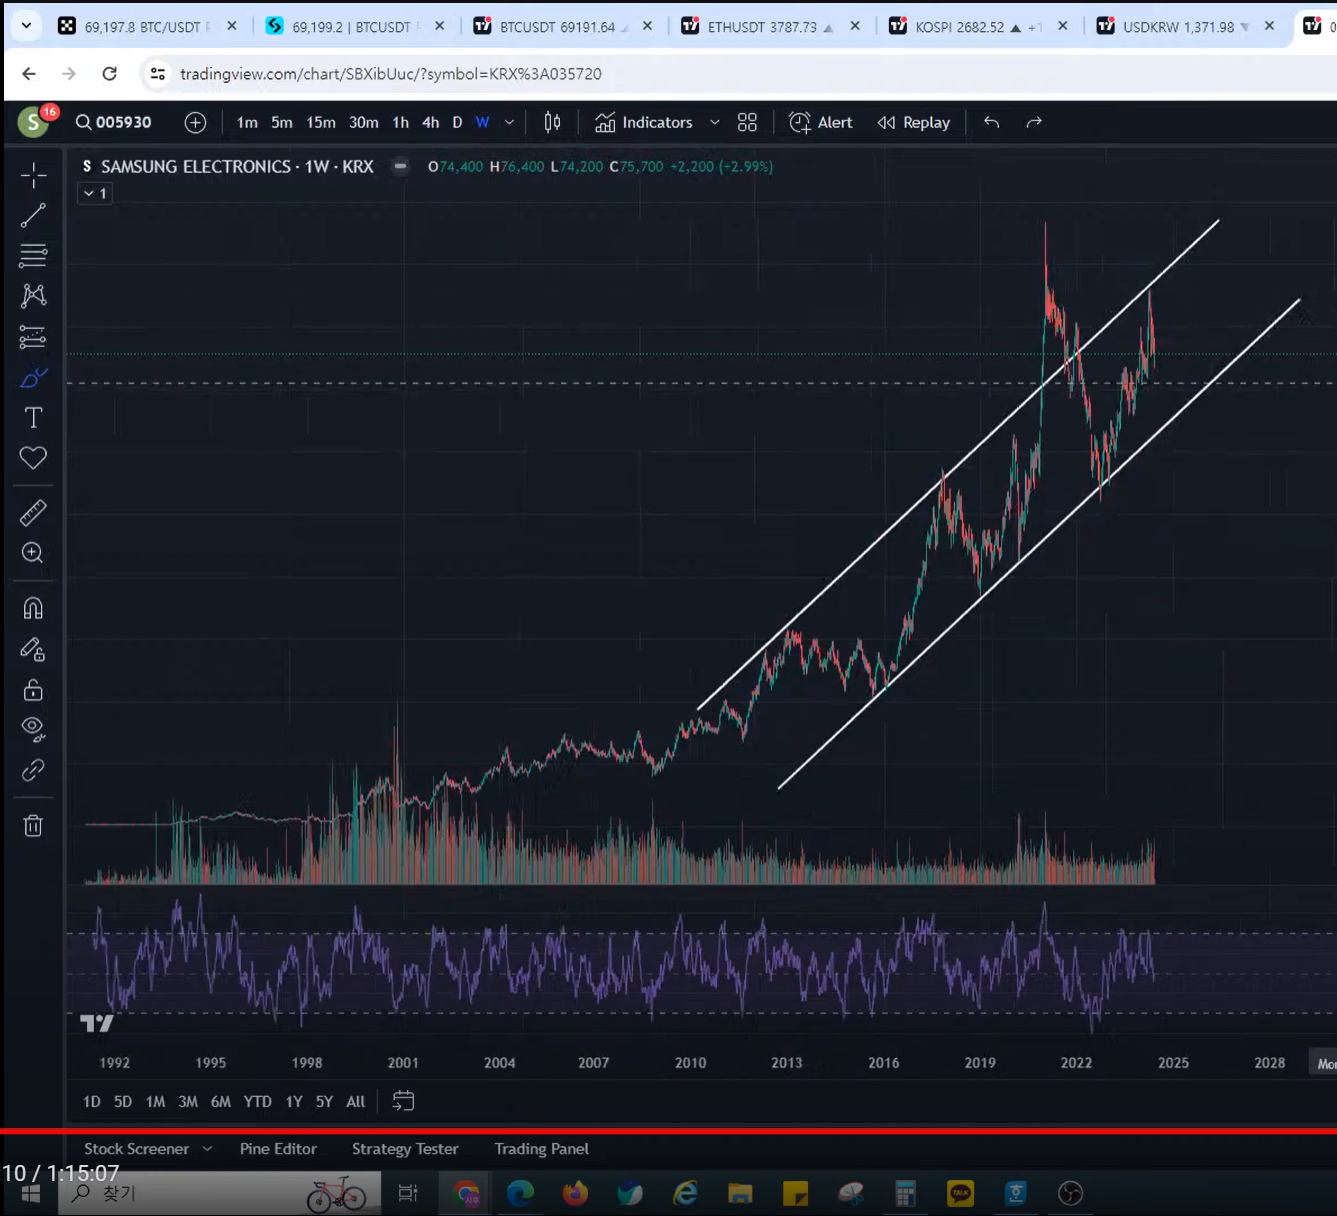
Task: Select the 15m interval
Action: pyautogui.click(x=321, y=122)
